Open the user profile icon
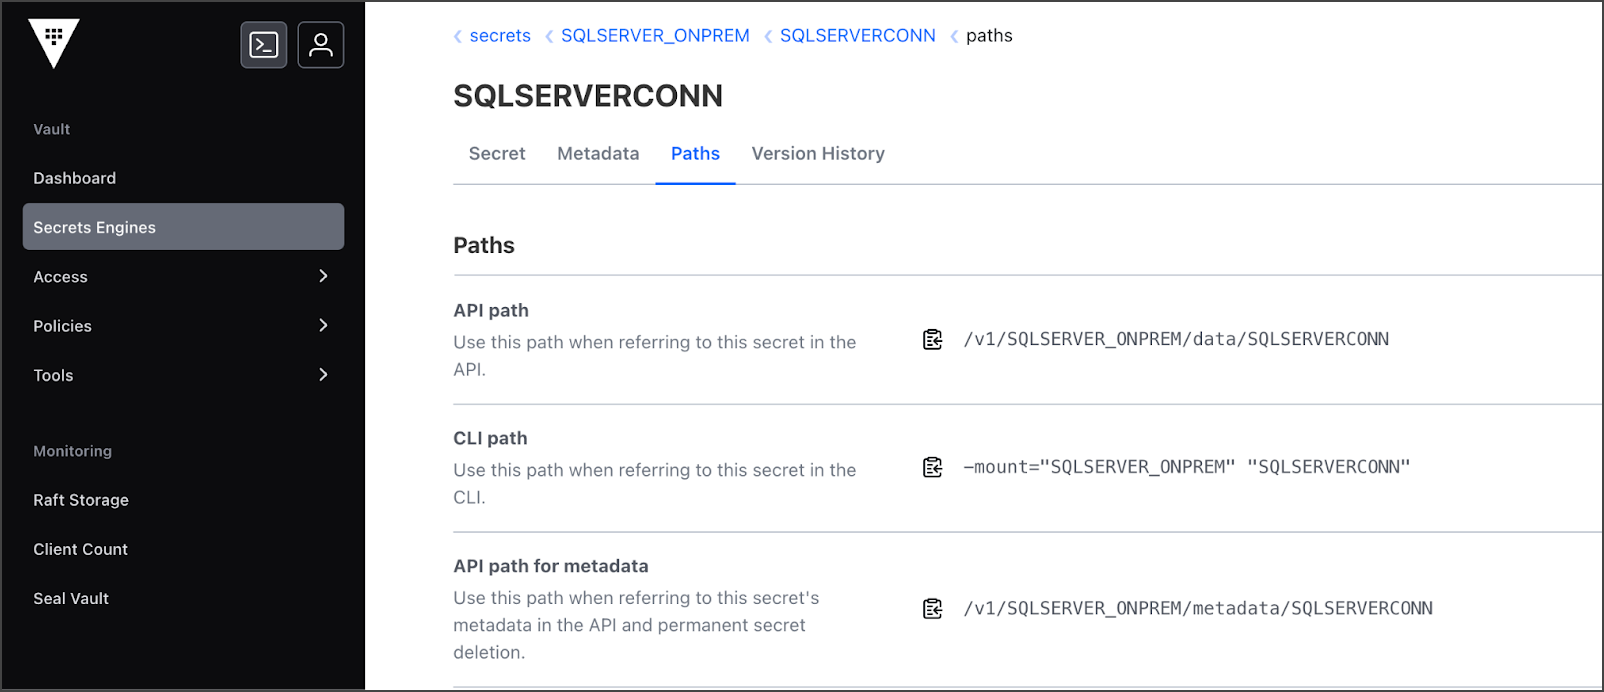1604x692 pixels. coord(321,45)
